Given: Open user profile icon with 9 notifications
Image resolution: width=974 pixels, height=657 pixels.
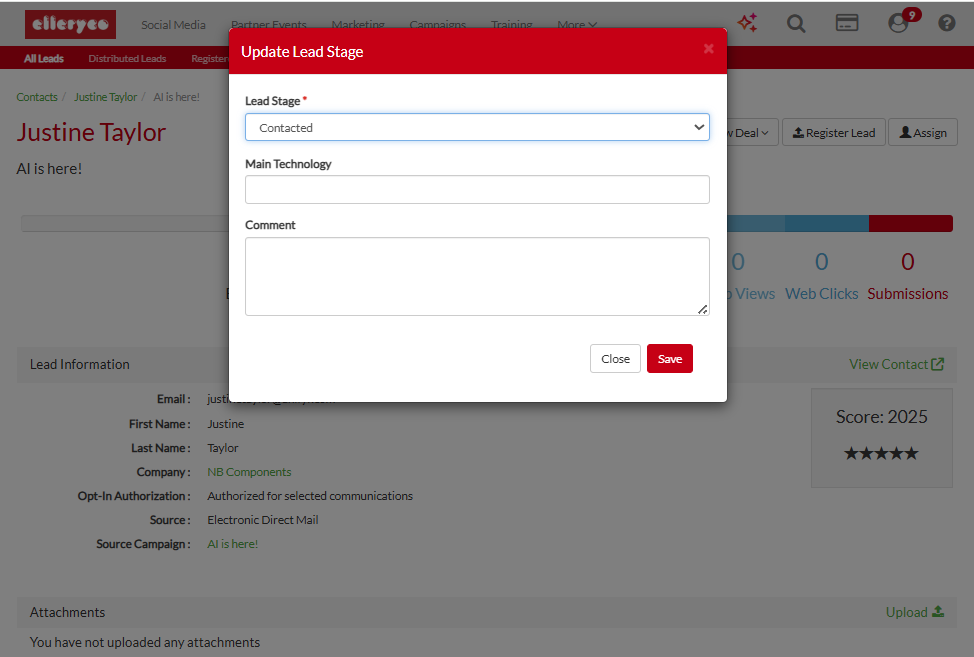Looking at the screenshot, I should pos(899,24).
